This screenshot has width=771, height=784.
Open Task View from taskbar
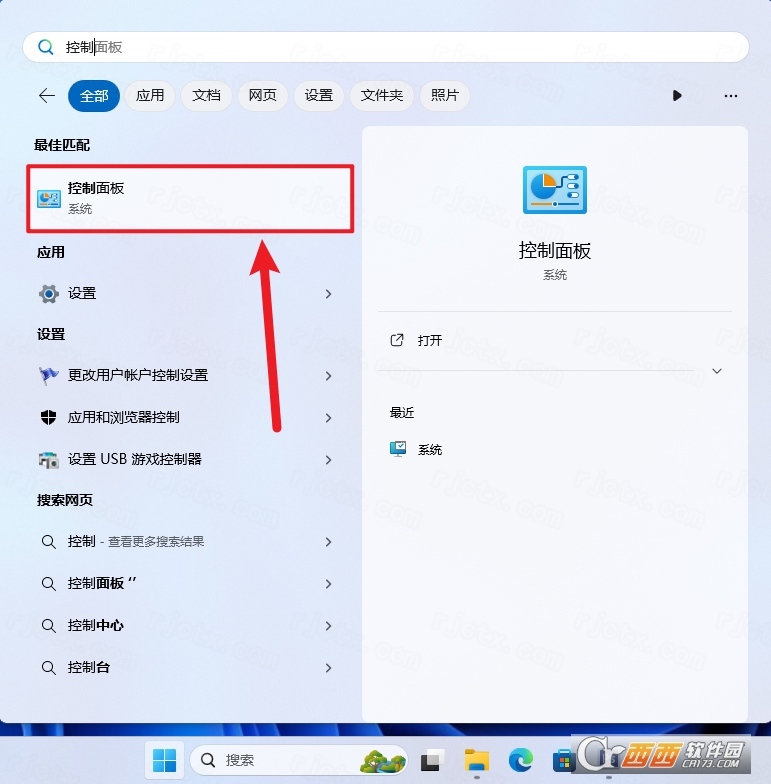(x=432, y=760)
